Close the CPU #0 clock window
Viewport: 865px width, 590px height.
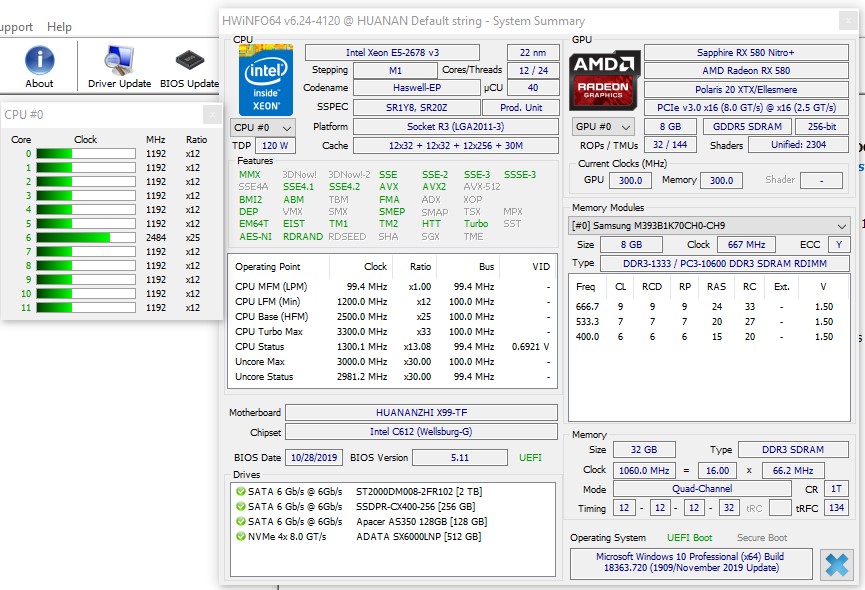tap(212, 115)
